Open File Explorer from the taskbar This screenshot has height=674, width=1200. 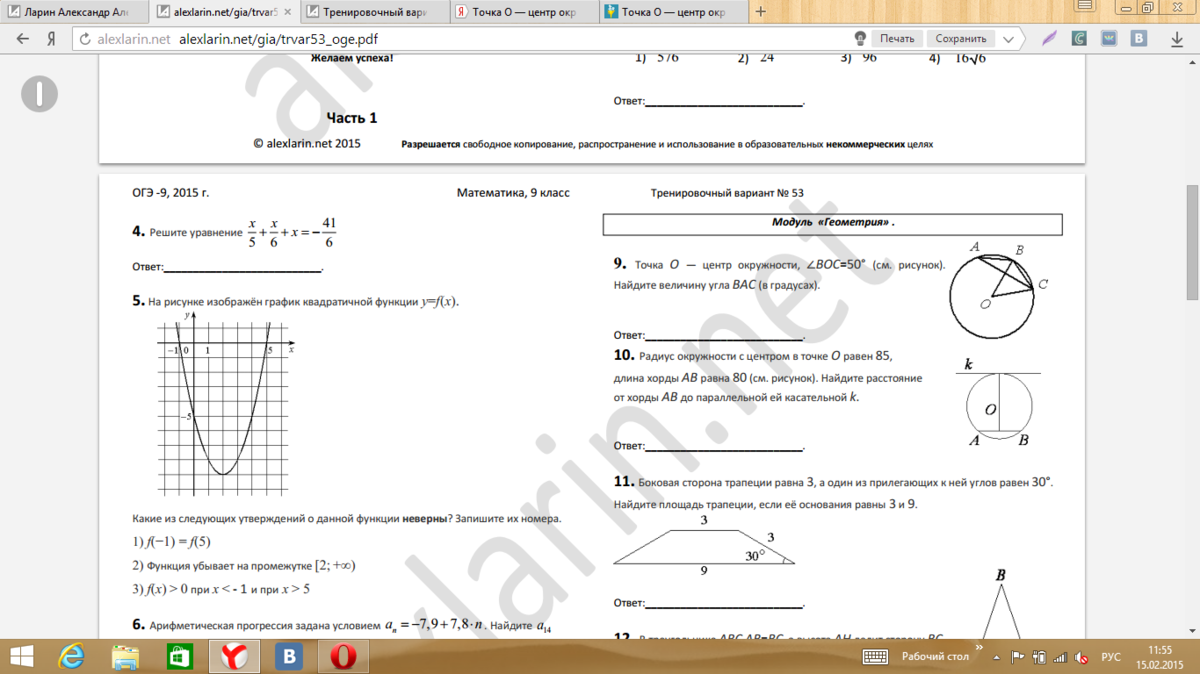click(126, 656)
